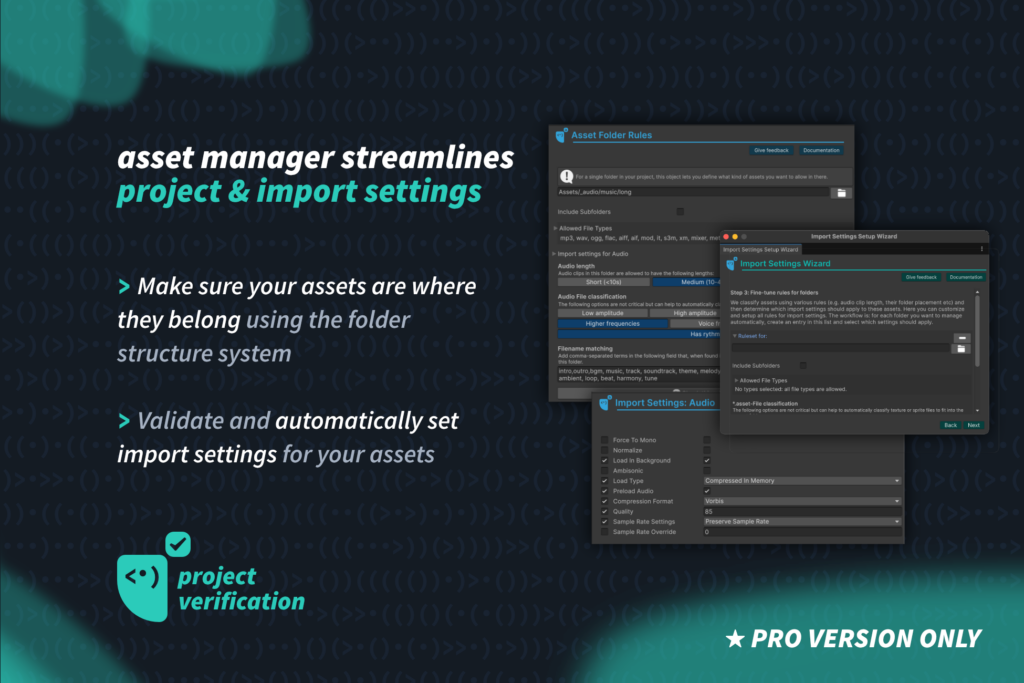This screenshot has width=1024, height=683.
Task: Edit Sample Rate Override field value 0
Action: coord(803,532)
